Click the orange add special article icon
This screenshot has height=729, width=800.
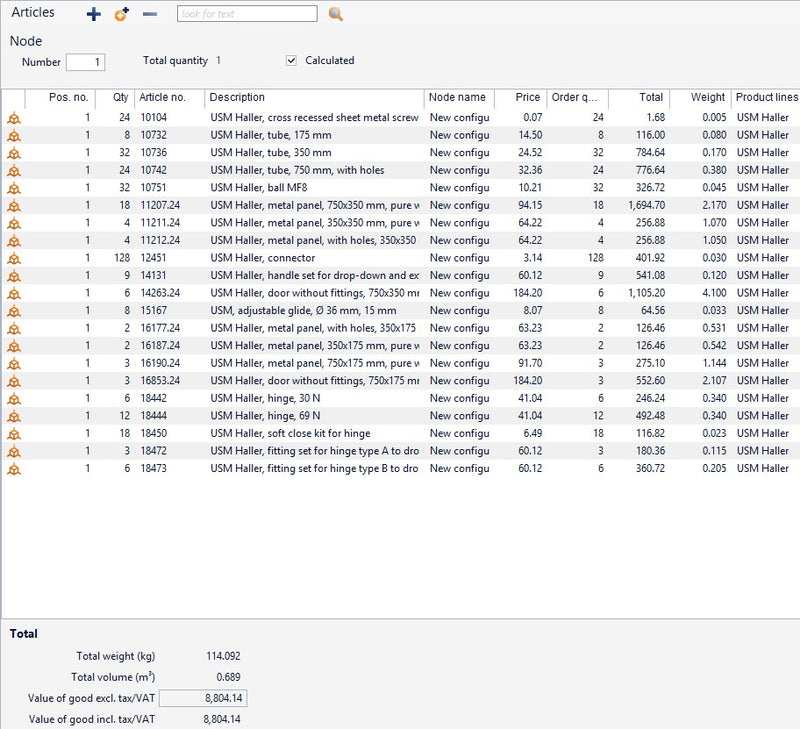click(x=122, y=14)
